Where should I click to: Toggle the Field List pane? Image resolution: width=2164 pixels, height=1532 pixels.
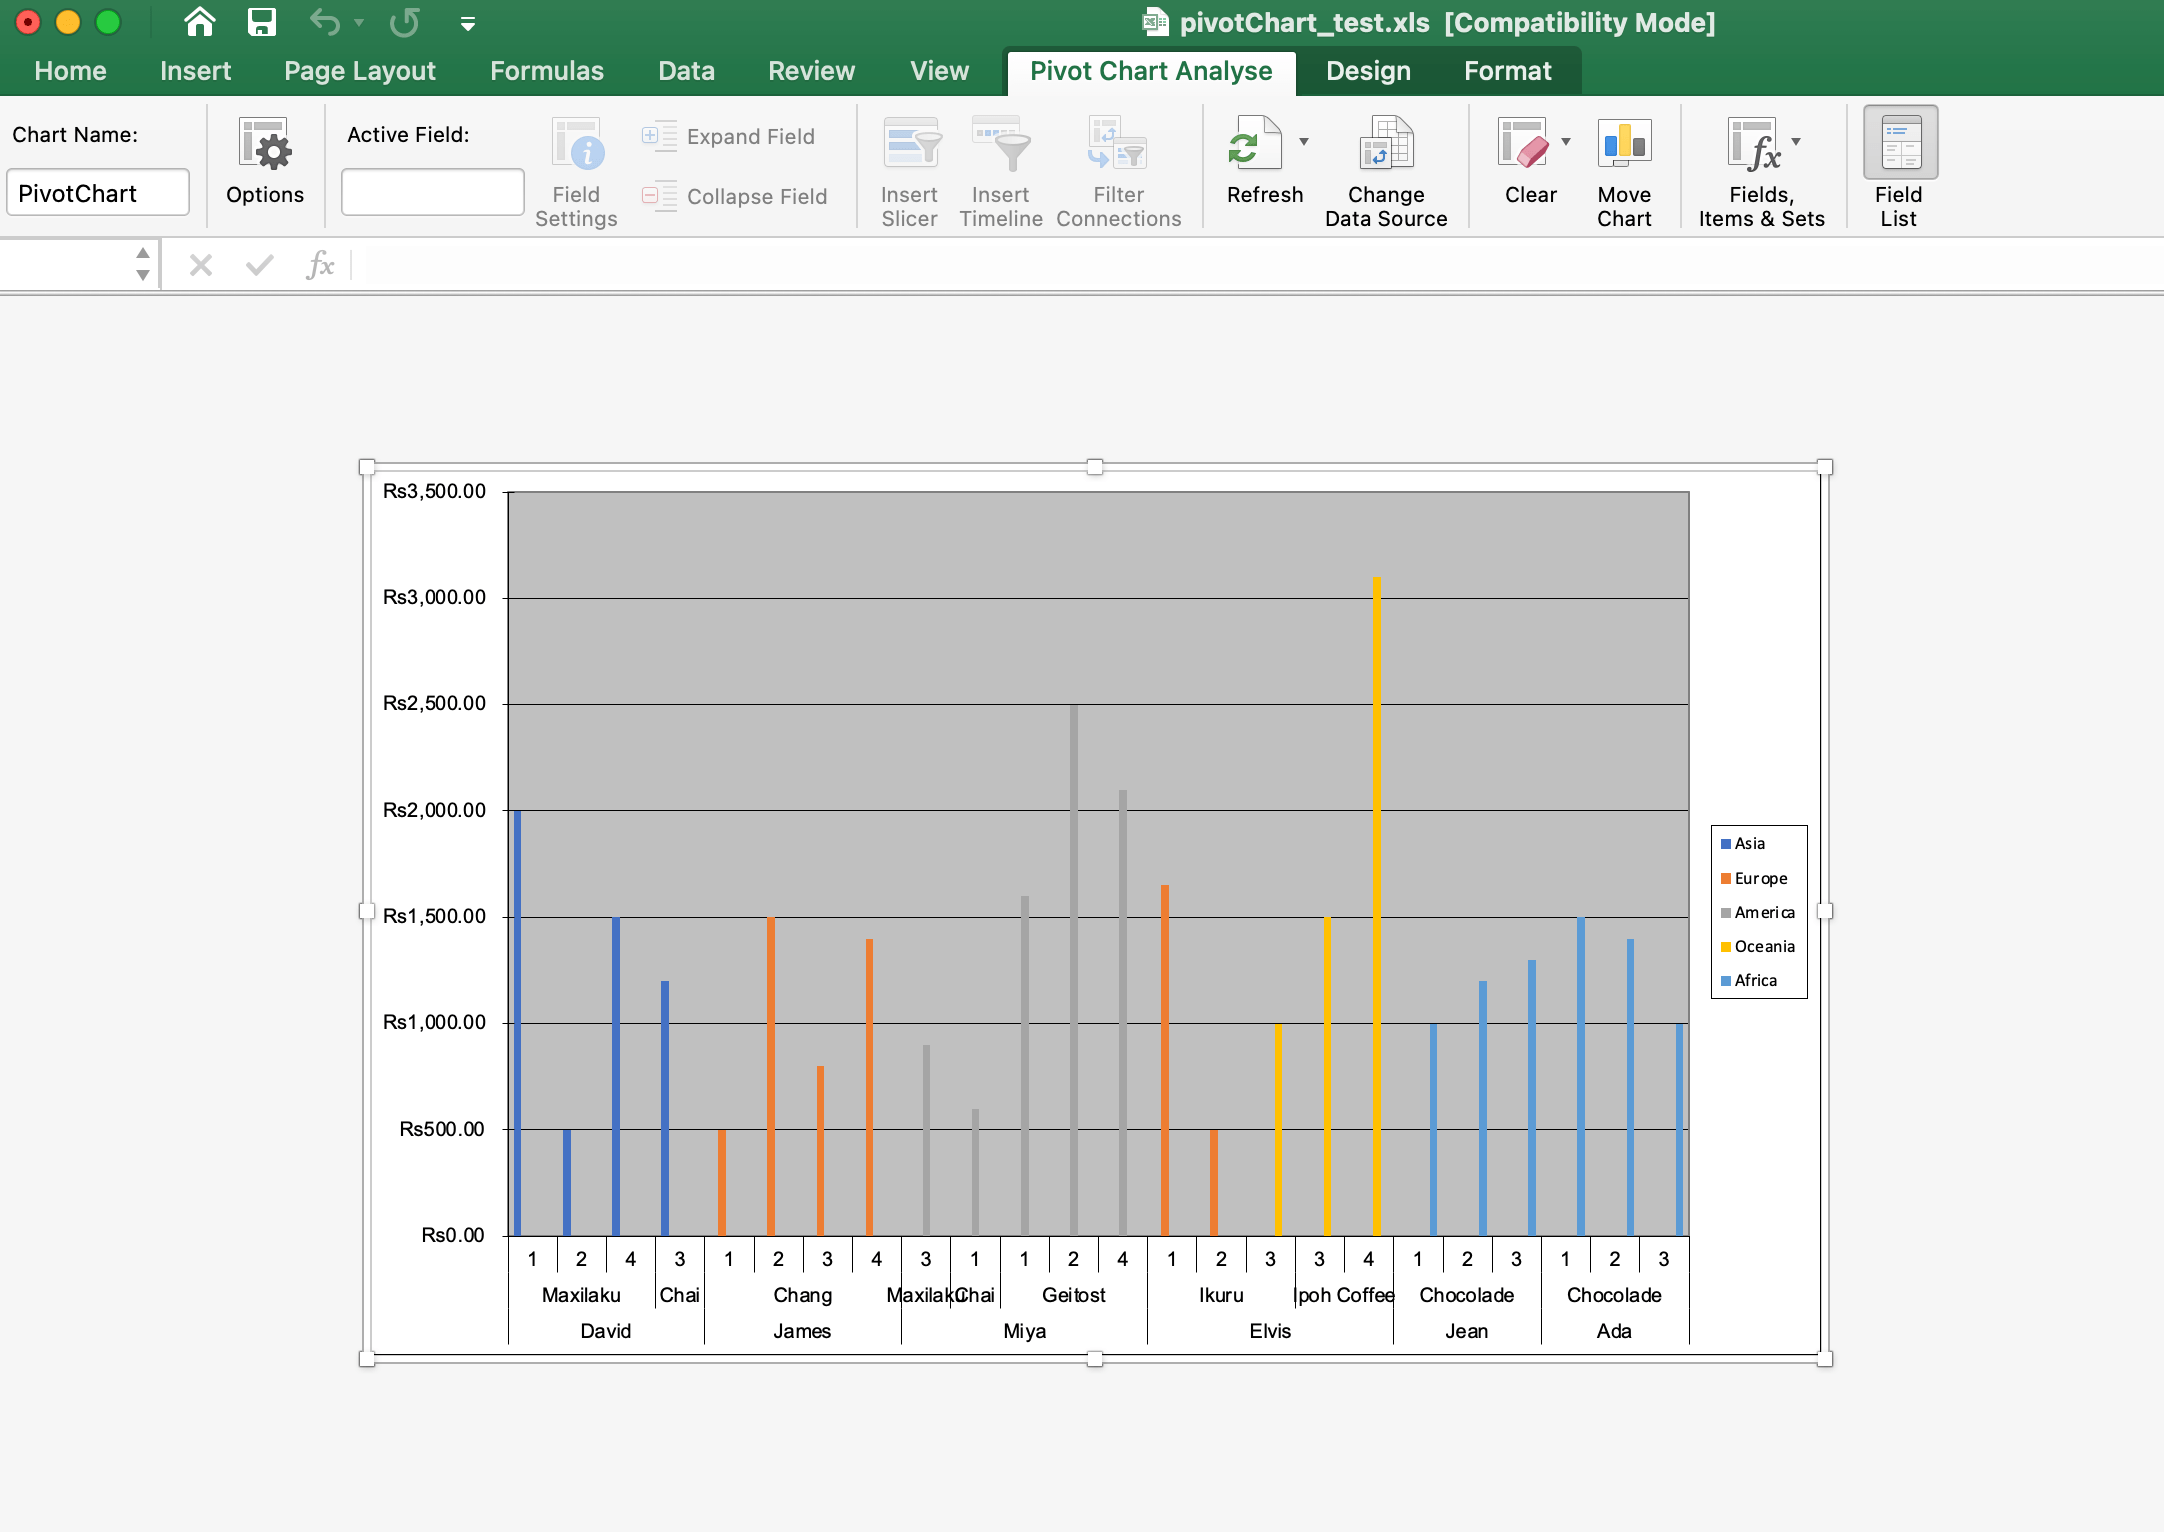coord(1897,166)
